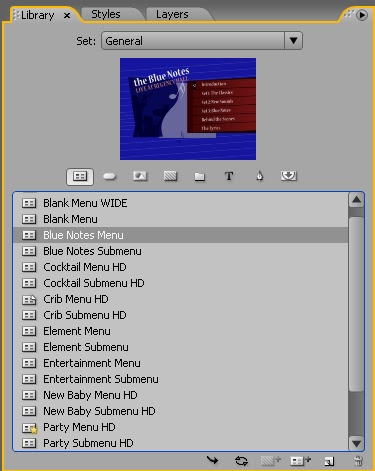Click menu icon beside New Baby Submenu HD

pos(29,411)
